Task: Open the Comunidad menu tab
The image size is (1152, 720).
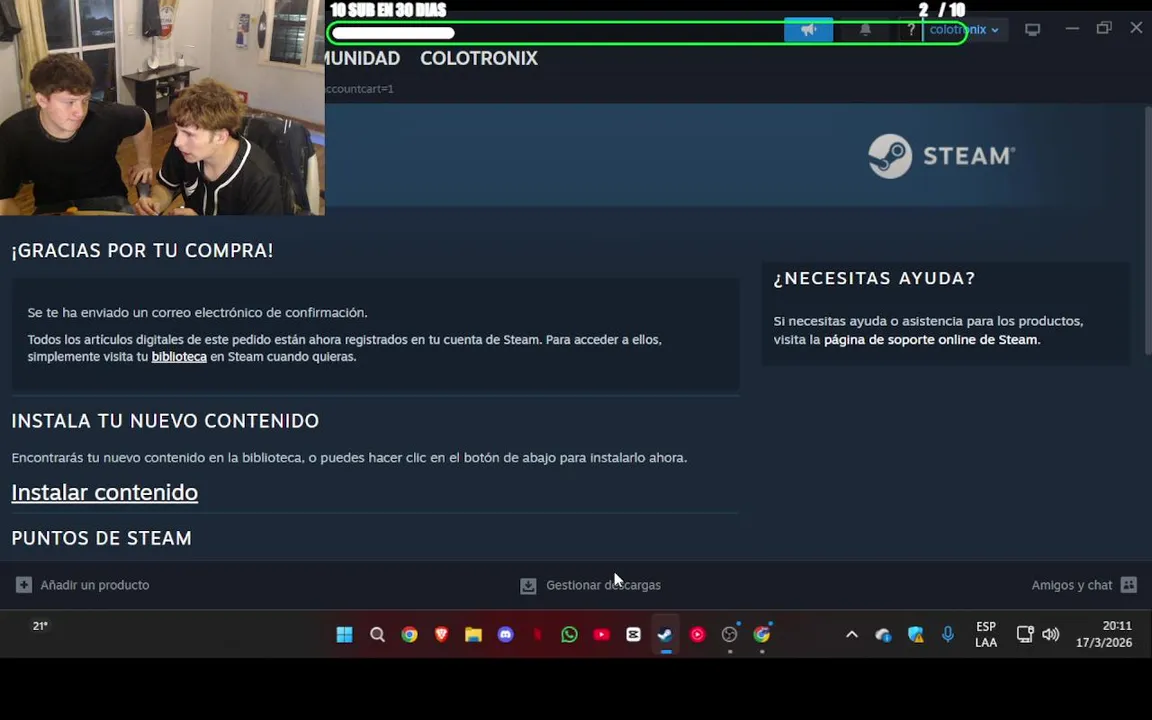Action: (x=363, y=58)
